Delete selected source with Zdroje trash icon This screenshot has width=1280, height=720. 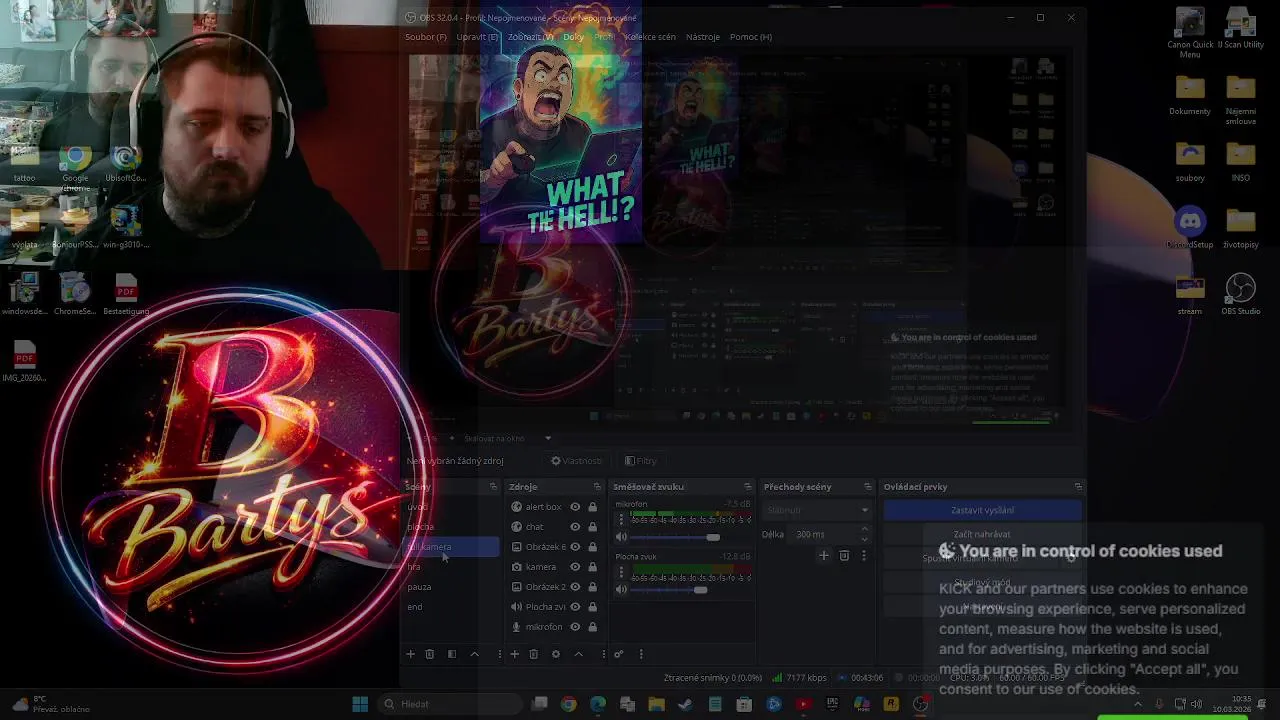tap(534, 654)
